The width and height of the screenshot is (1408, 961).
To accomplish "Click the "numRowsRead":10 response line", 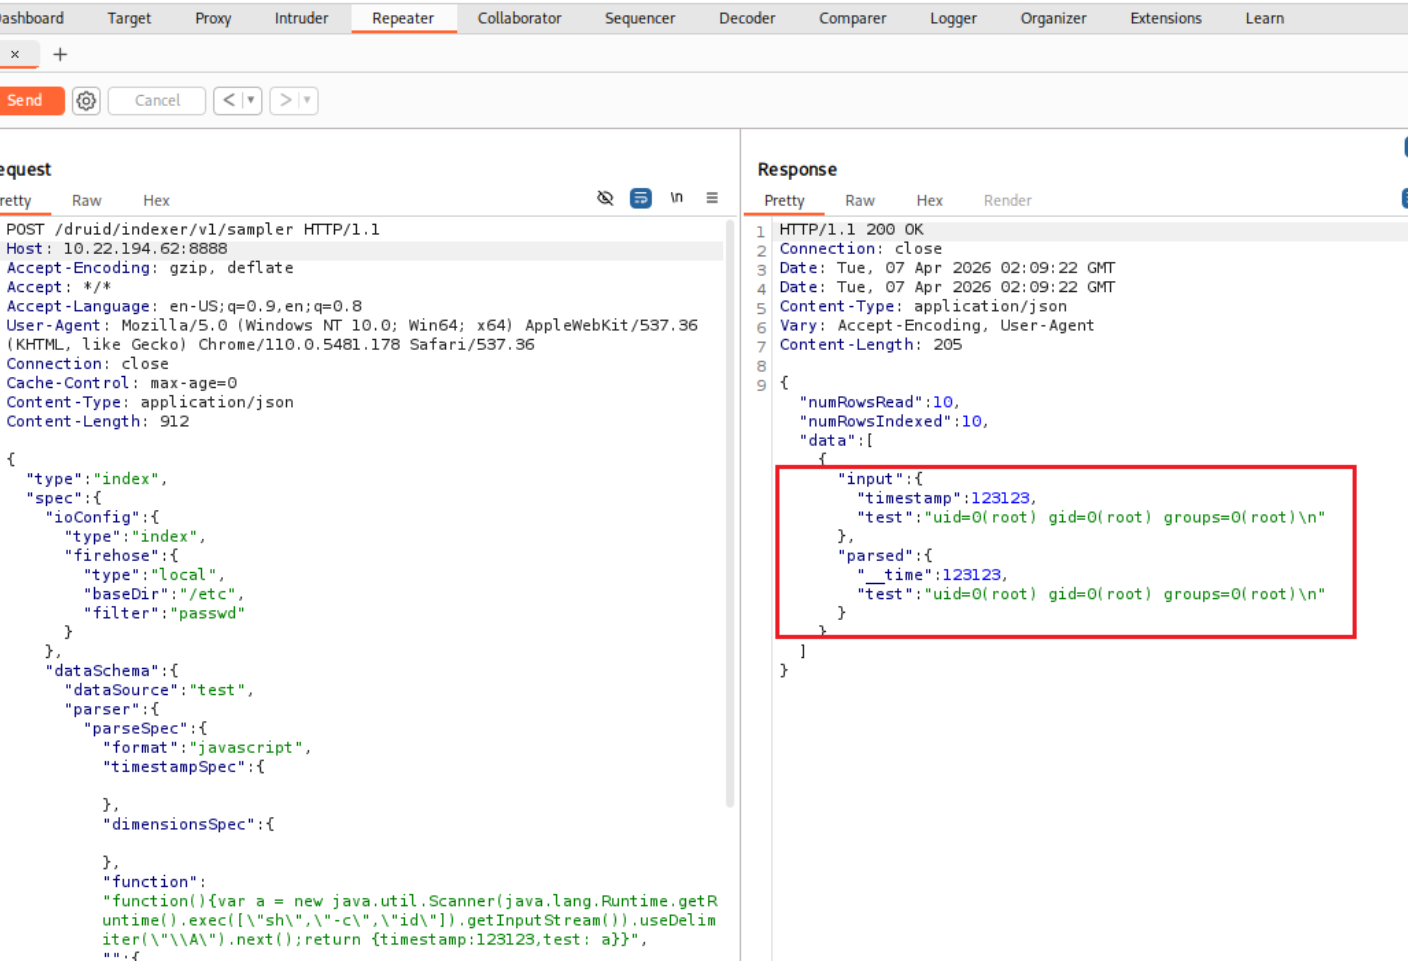I will [879, 402].
